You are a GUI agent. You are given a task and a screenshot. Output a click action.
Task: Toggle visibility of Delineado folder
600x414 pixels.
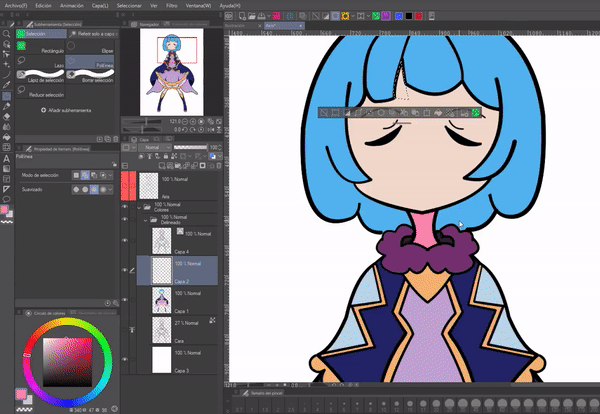click(x=125, y=220)
